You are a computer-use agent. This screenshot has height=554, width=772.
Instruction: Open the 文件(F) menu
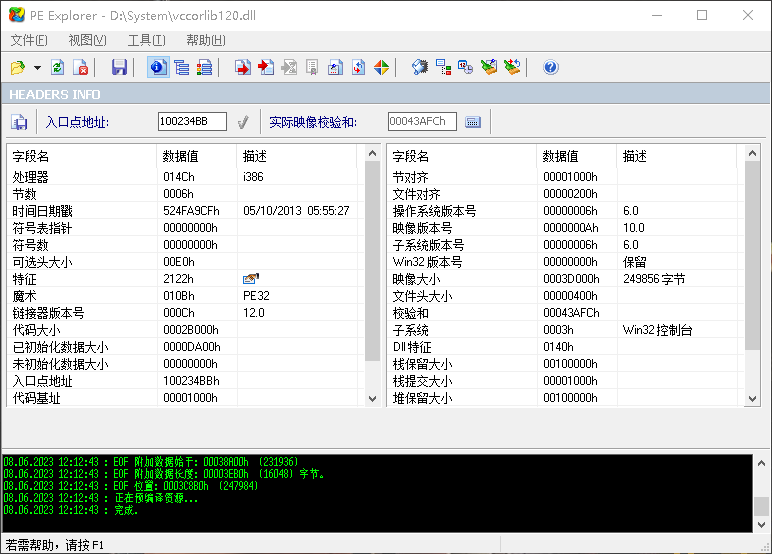coord(29,40)
